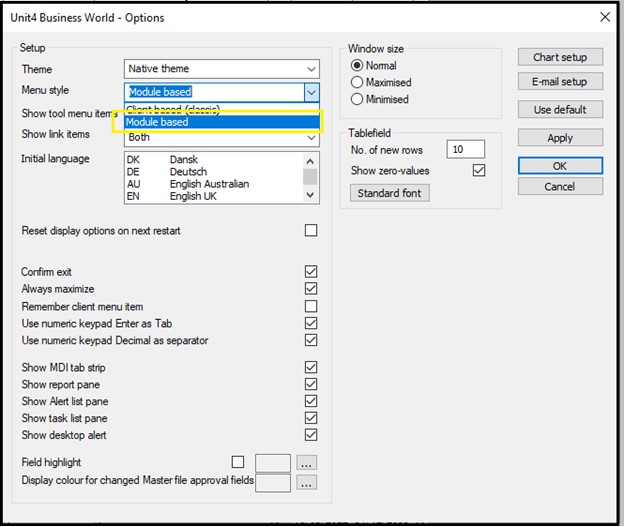Viewport: 624px width, 527px height.
Task: Close the Options dialog window
Action: (x=605, y=17)
